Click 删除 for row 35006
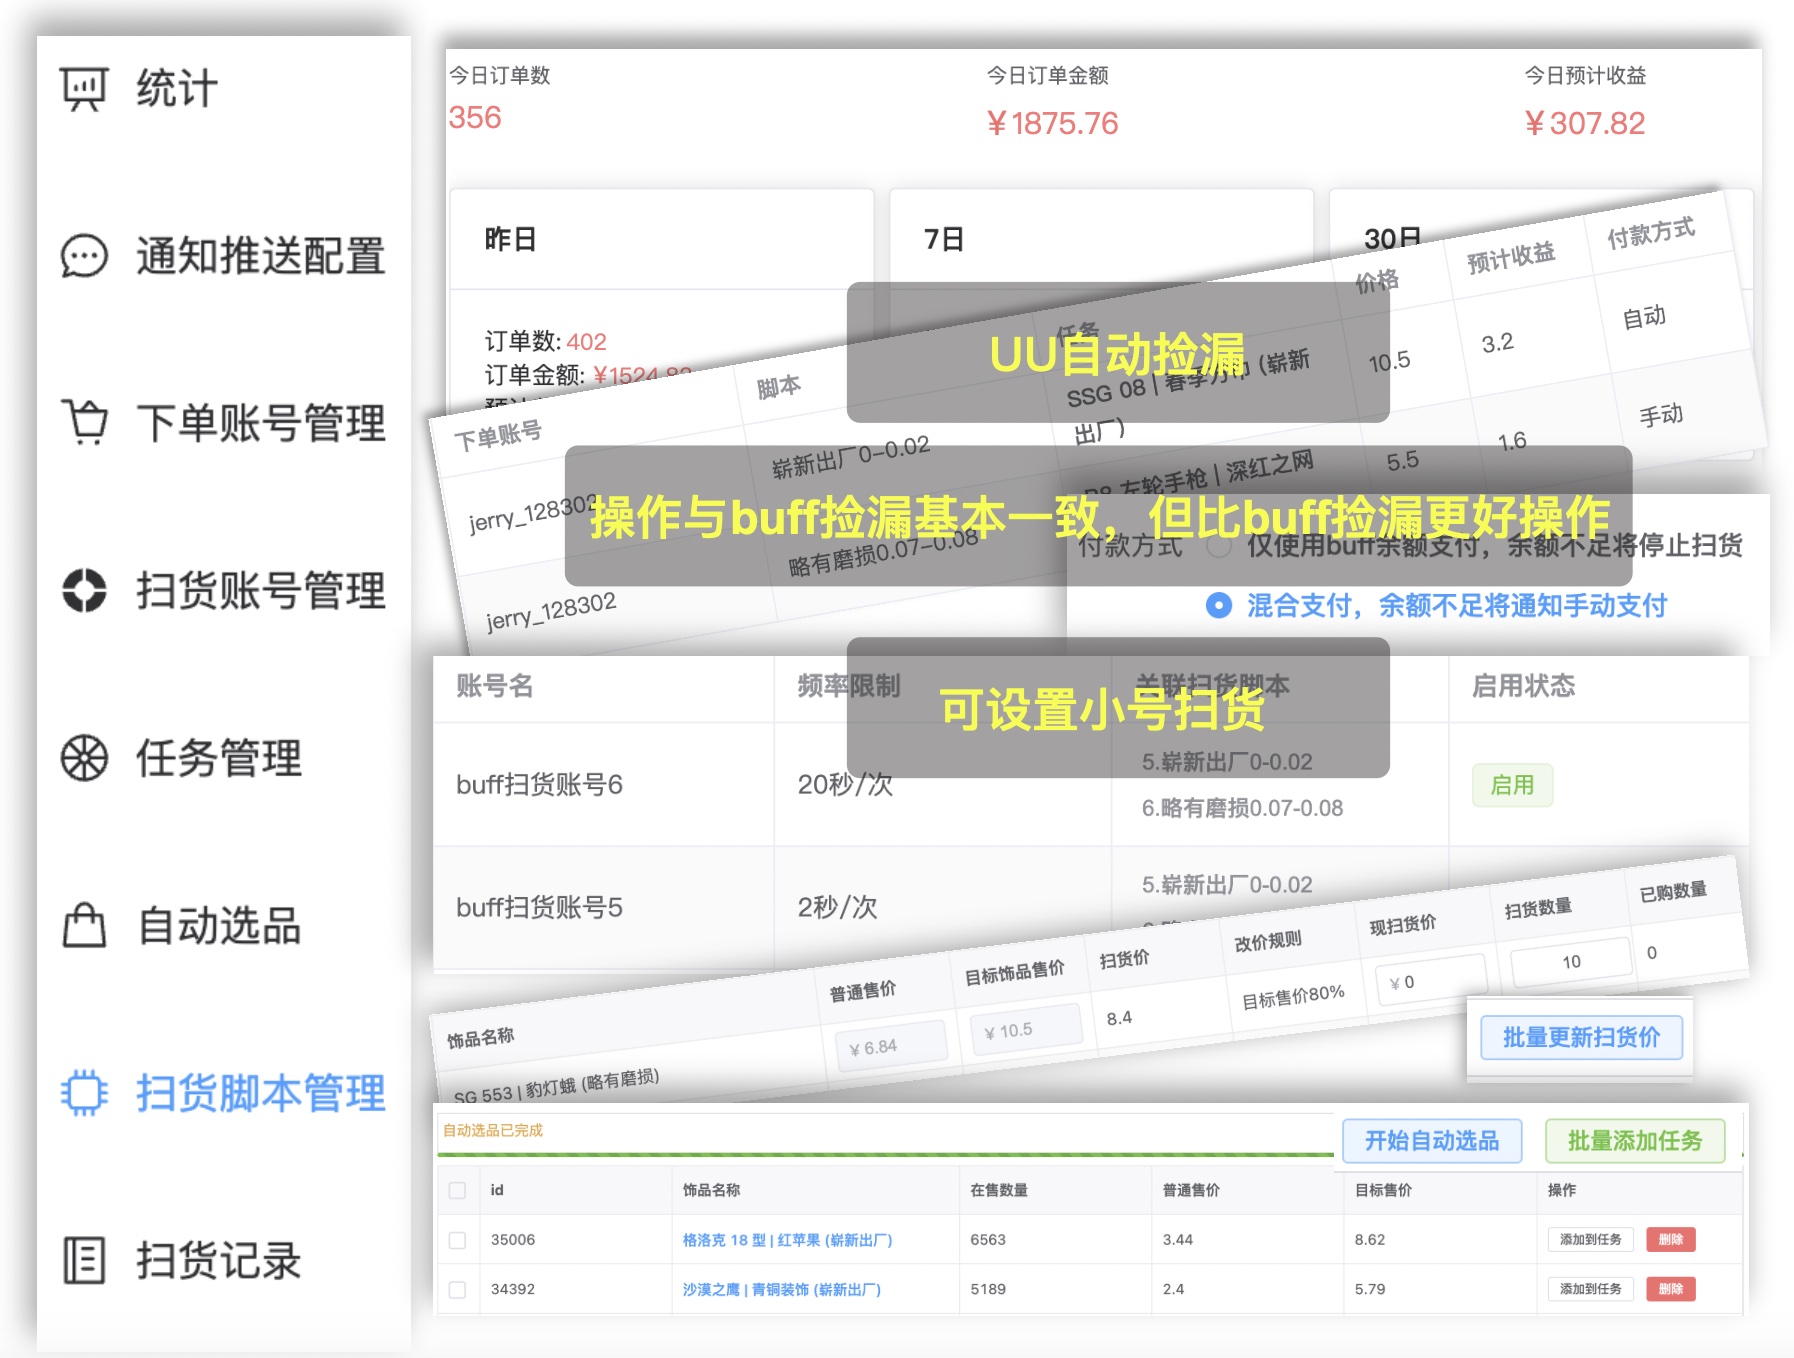 pyautogui.click(x=1671, y=1240)
